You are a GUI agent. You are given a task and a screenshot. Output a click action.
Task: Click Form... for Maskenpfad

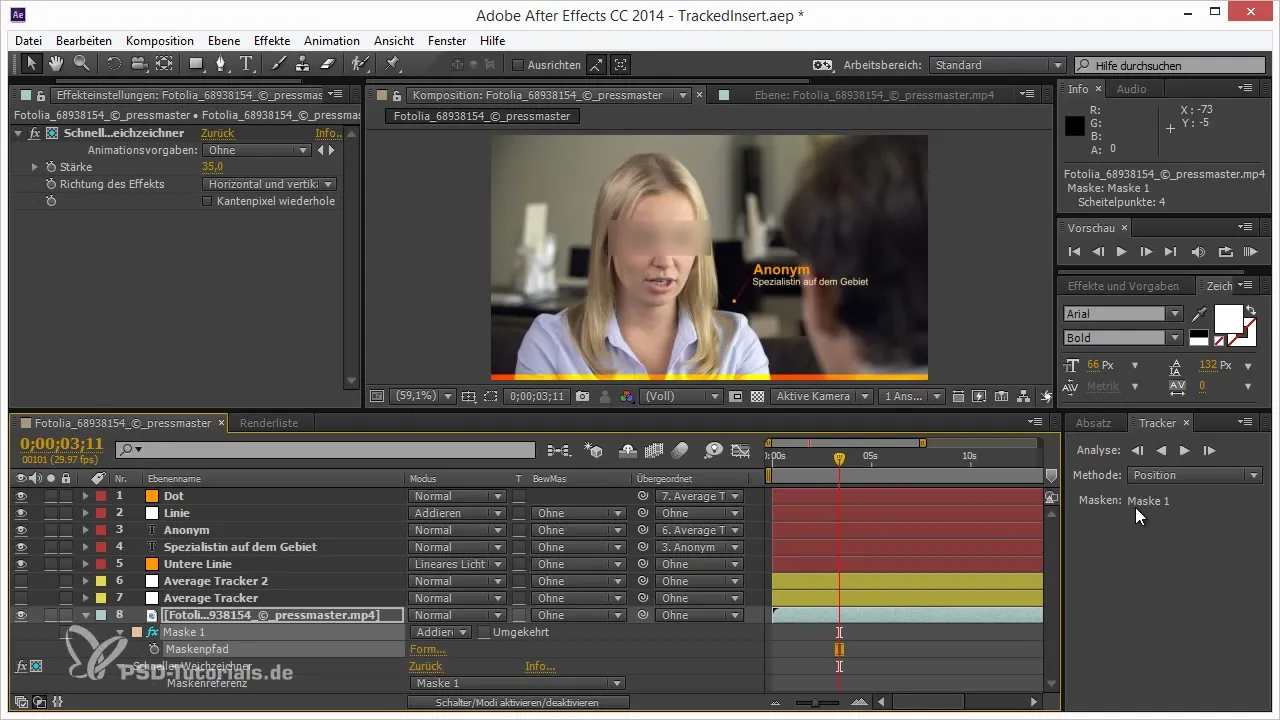tap(427, 649)
